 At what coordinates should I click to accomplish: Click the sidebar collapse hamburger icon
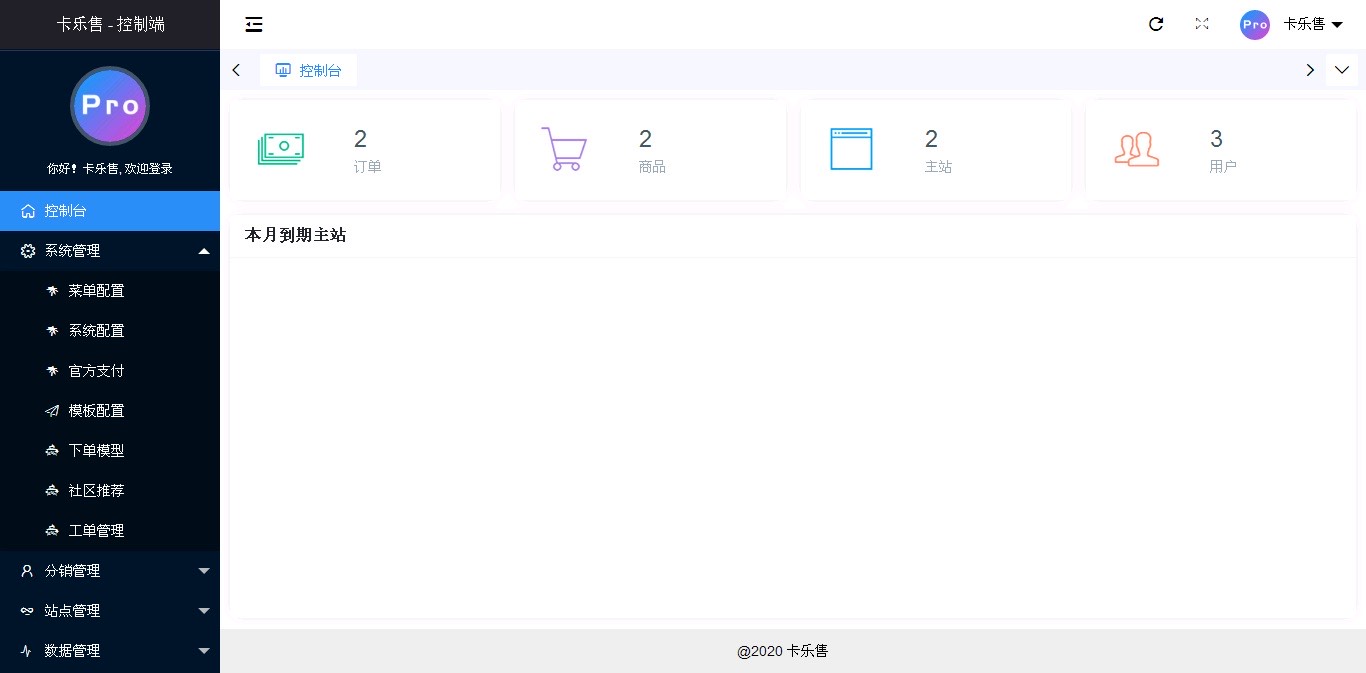[x=253, y=24]
